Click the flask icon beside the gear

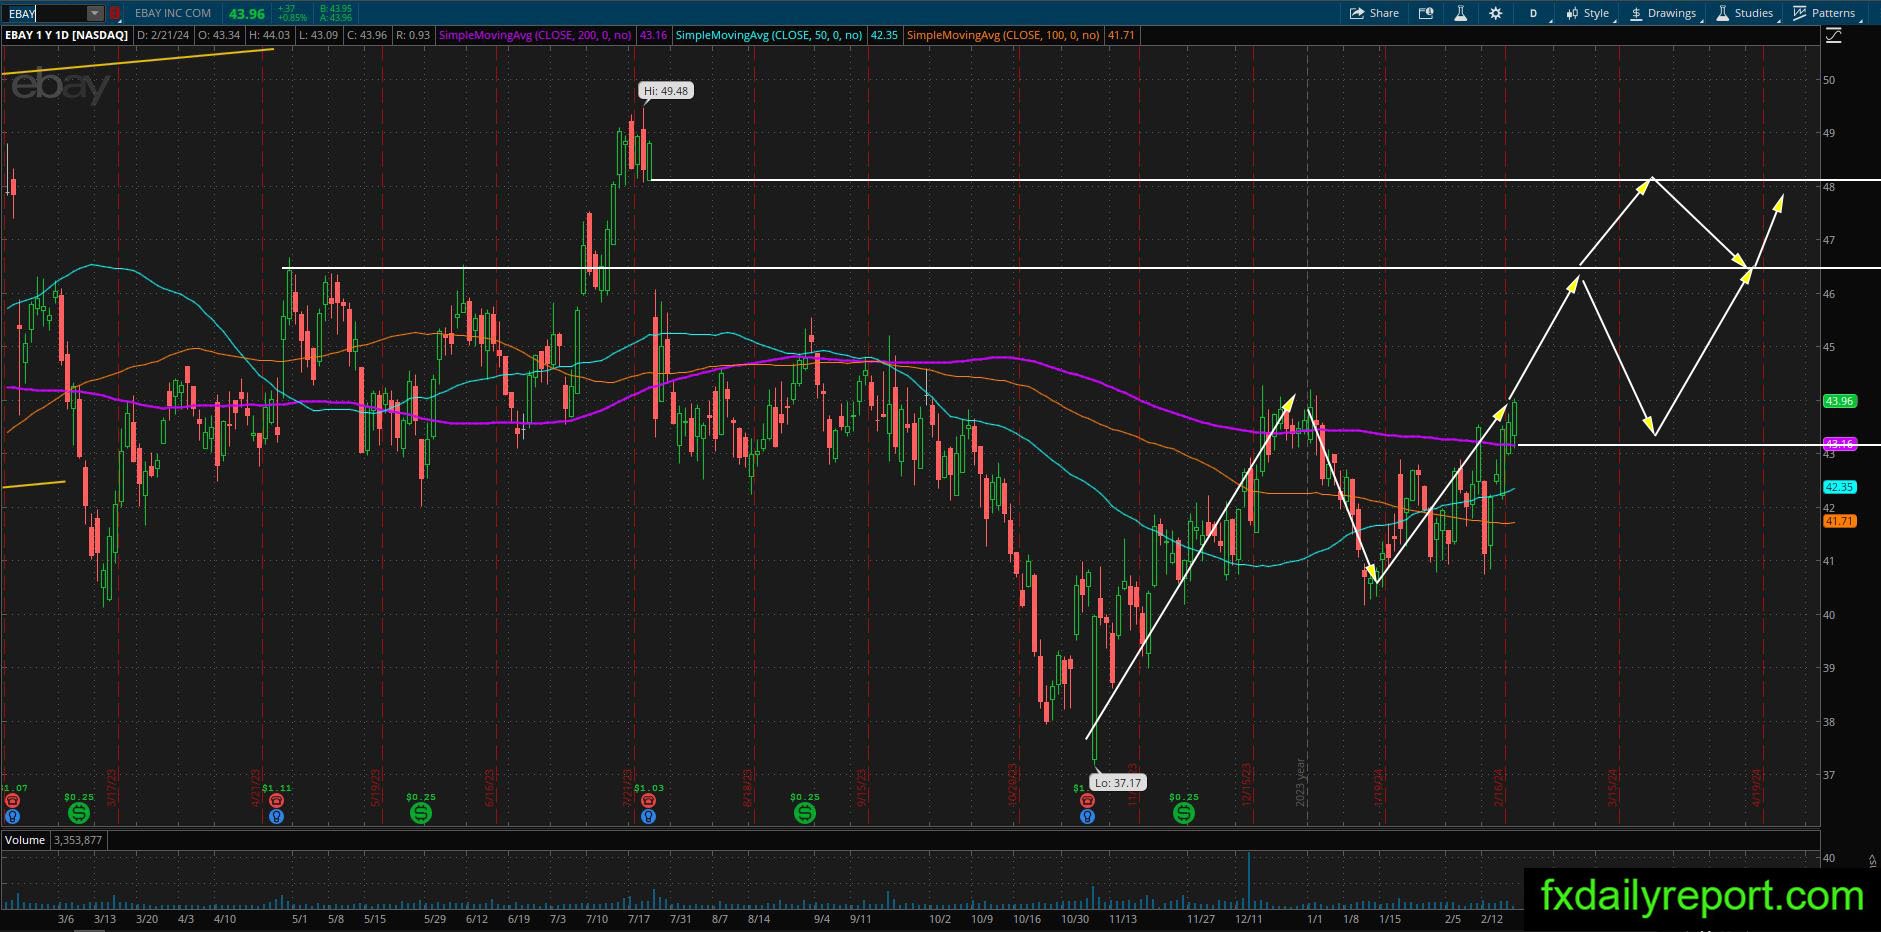(1460, 13)
